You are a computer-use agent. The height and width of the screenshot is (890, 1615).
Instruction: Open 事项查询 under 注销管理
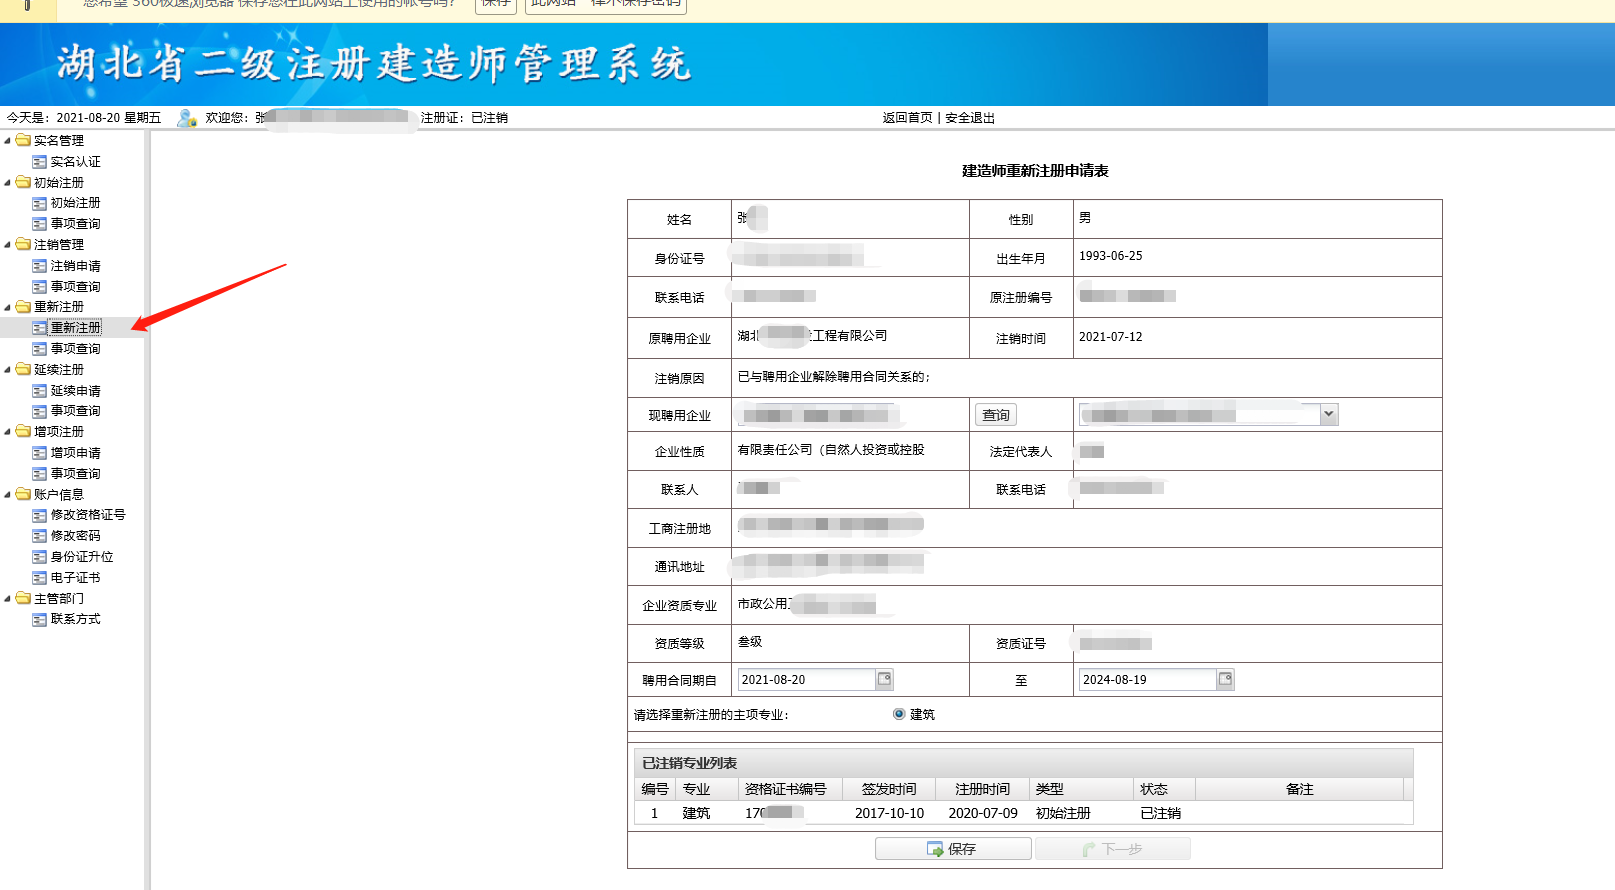(x=75, y=287)
